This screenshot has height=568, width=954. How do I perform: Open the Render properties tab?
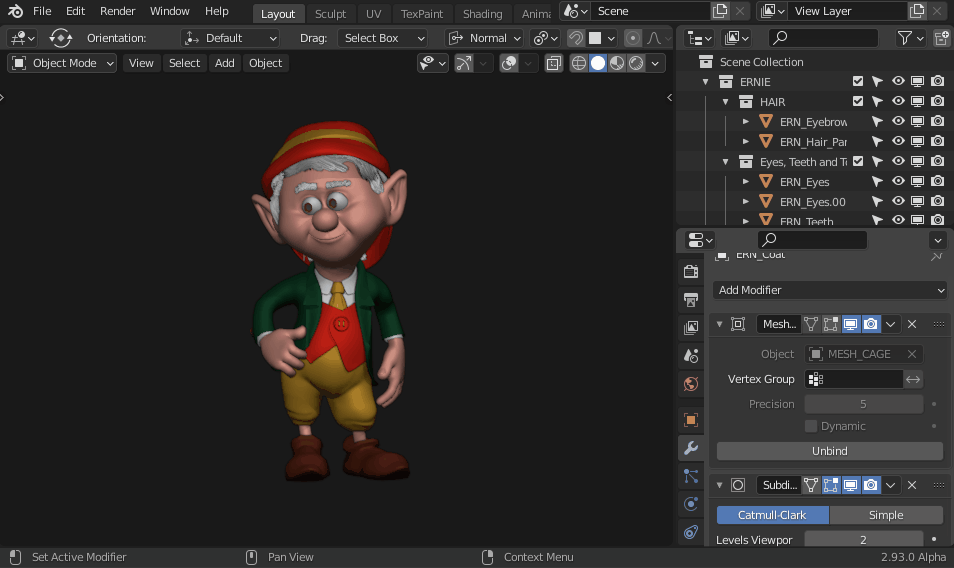tap(691, 271)
